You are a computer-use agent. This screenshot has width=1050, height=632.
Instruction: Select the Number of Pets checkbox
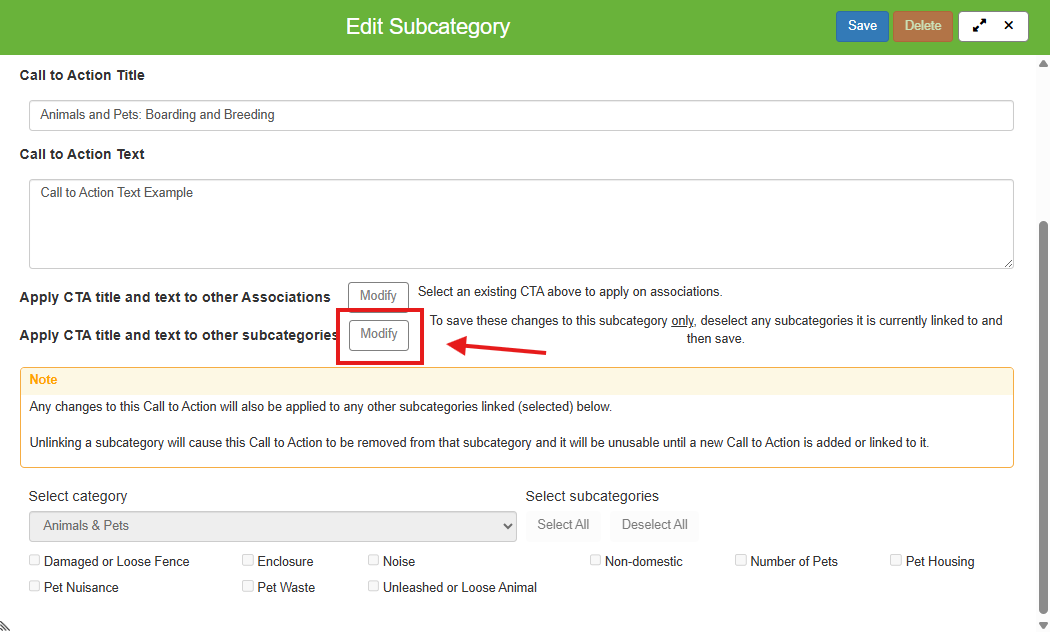click(x=741, y=561)
